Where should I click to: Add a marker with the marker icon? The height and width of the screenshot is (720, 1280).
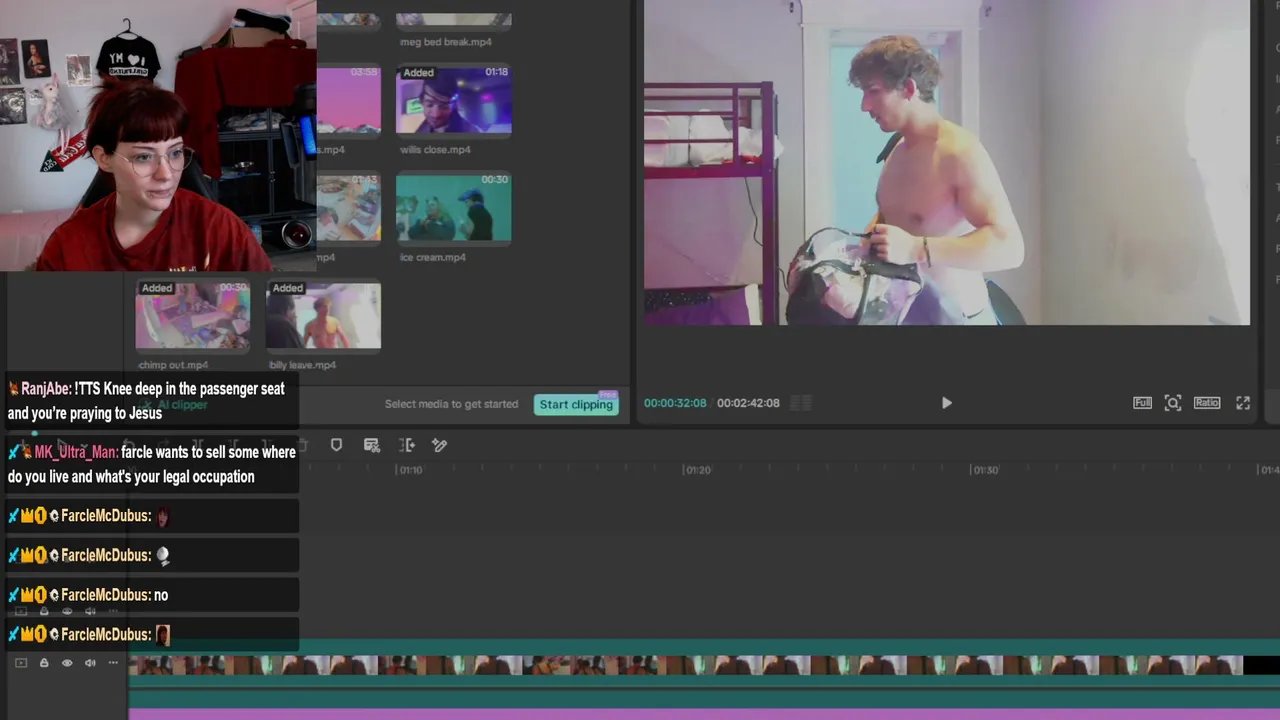(336, 445)
